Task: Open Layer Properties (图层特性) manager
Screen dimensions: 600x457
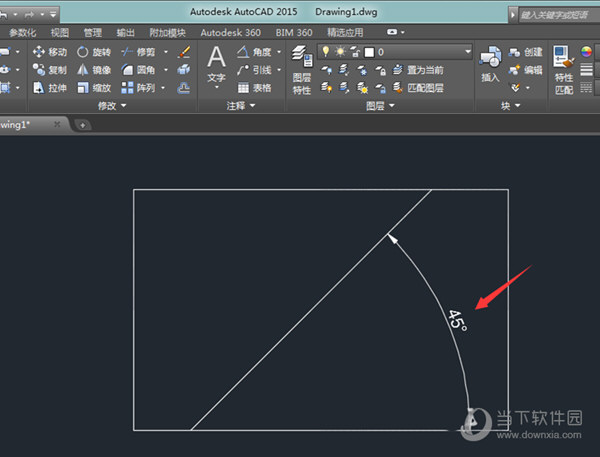Action: [302, 70]
